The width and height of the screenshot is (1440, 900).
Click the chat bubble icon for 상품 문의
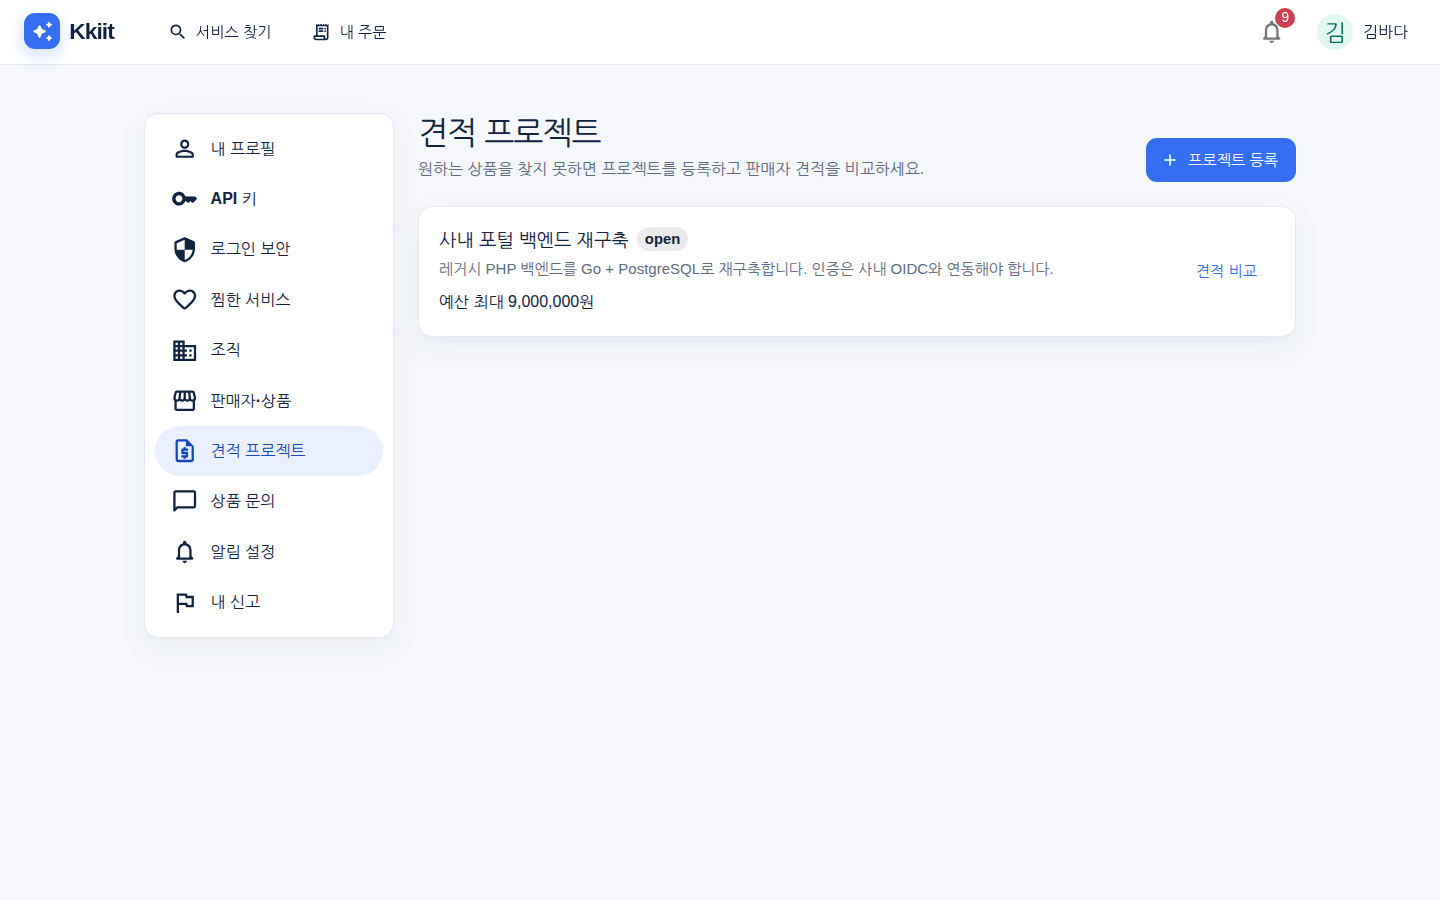pos(185,501)
